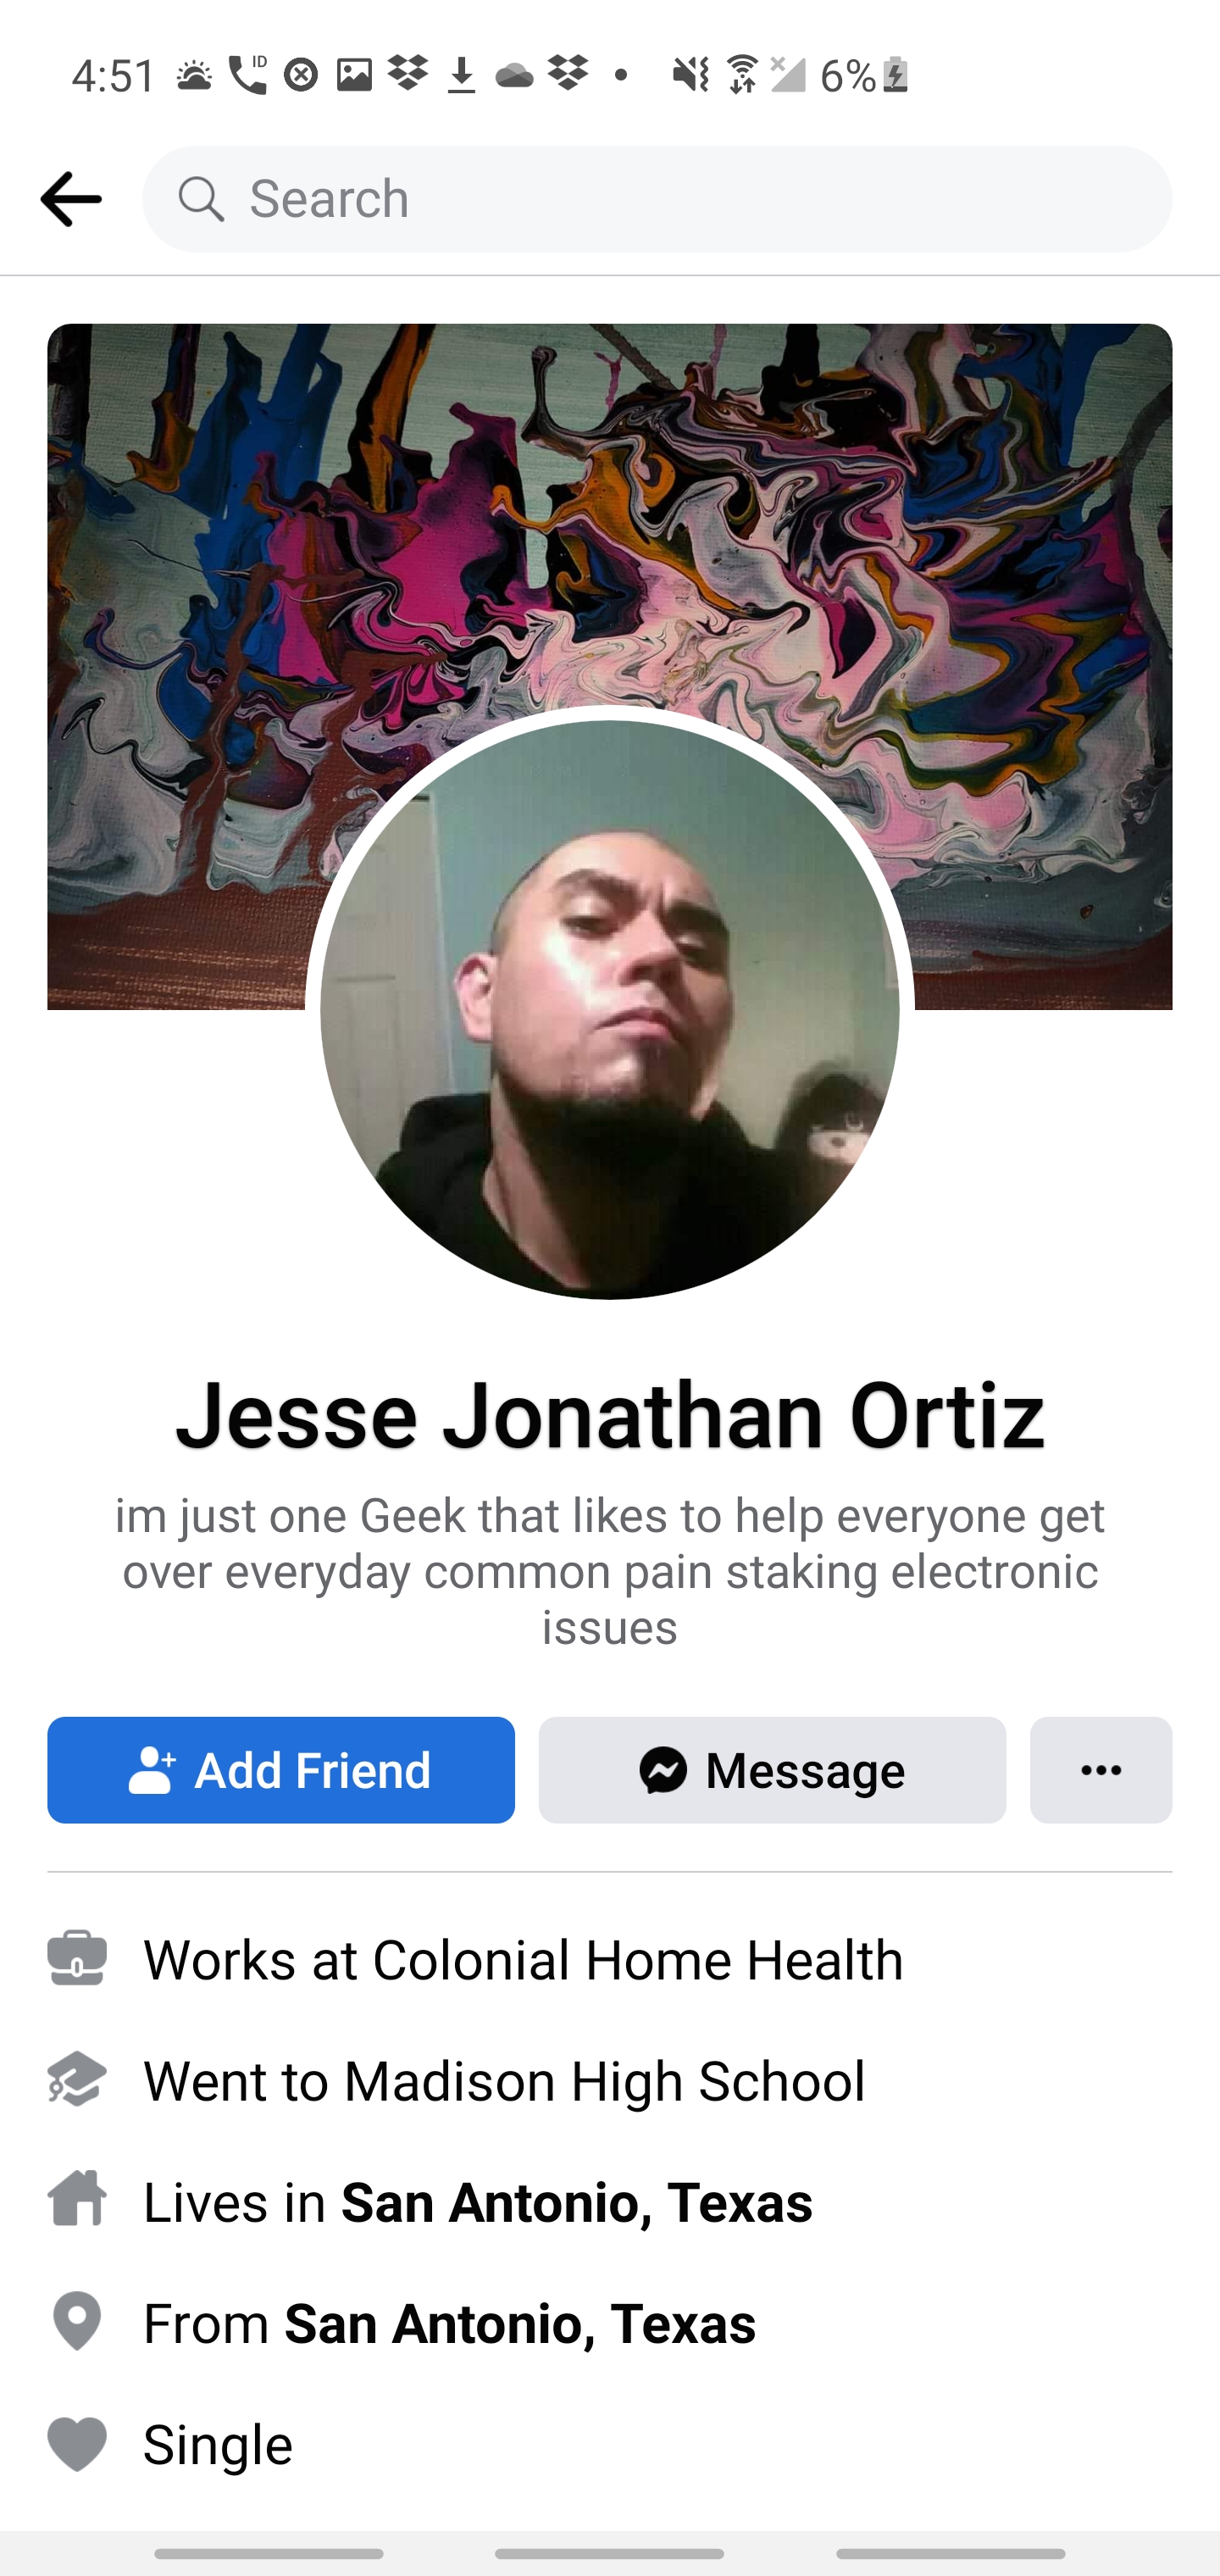Tap Went to Madison High School
Viewport: 1220px width, 2576px height.
(x=504, y=2080)
